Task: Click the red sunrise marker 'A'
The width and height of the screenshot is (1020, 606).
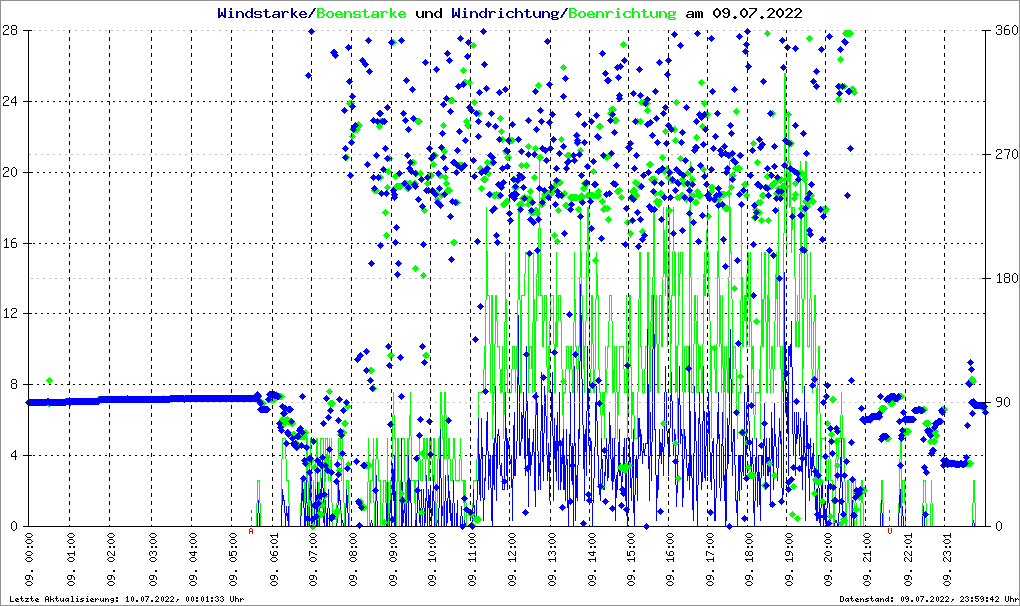Action: tap(251, 532)
